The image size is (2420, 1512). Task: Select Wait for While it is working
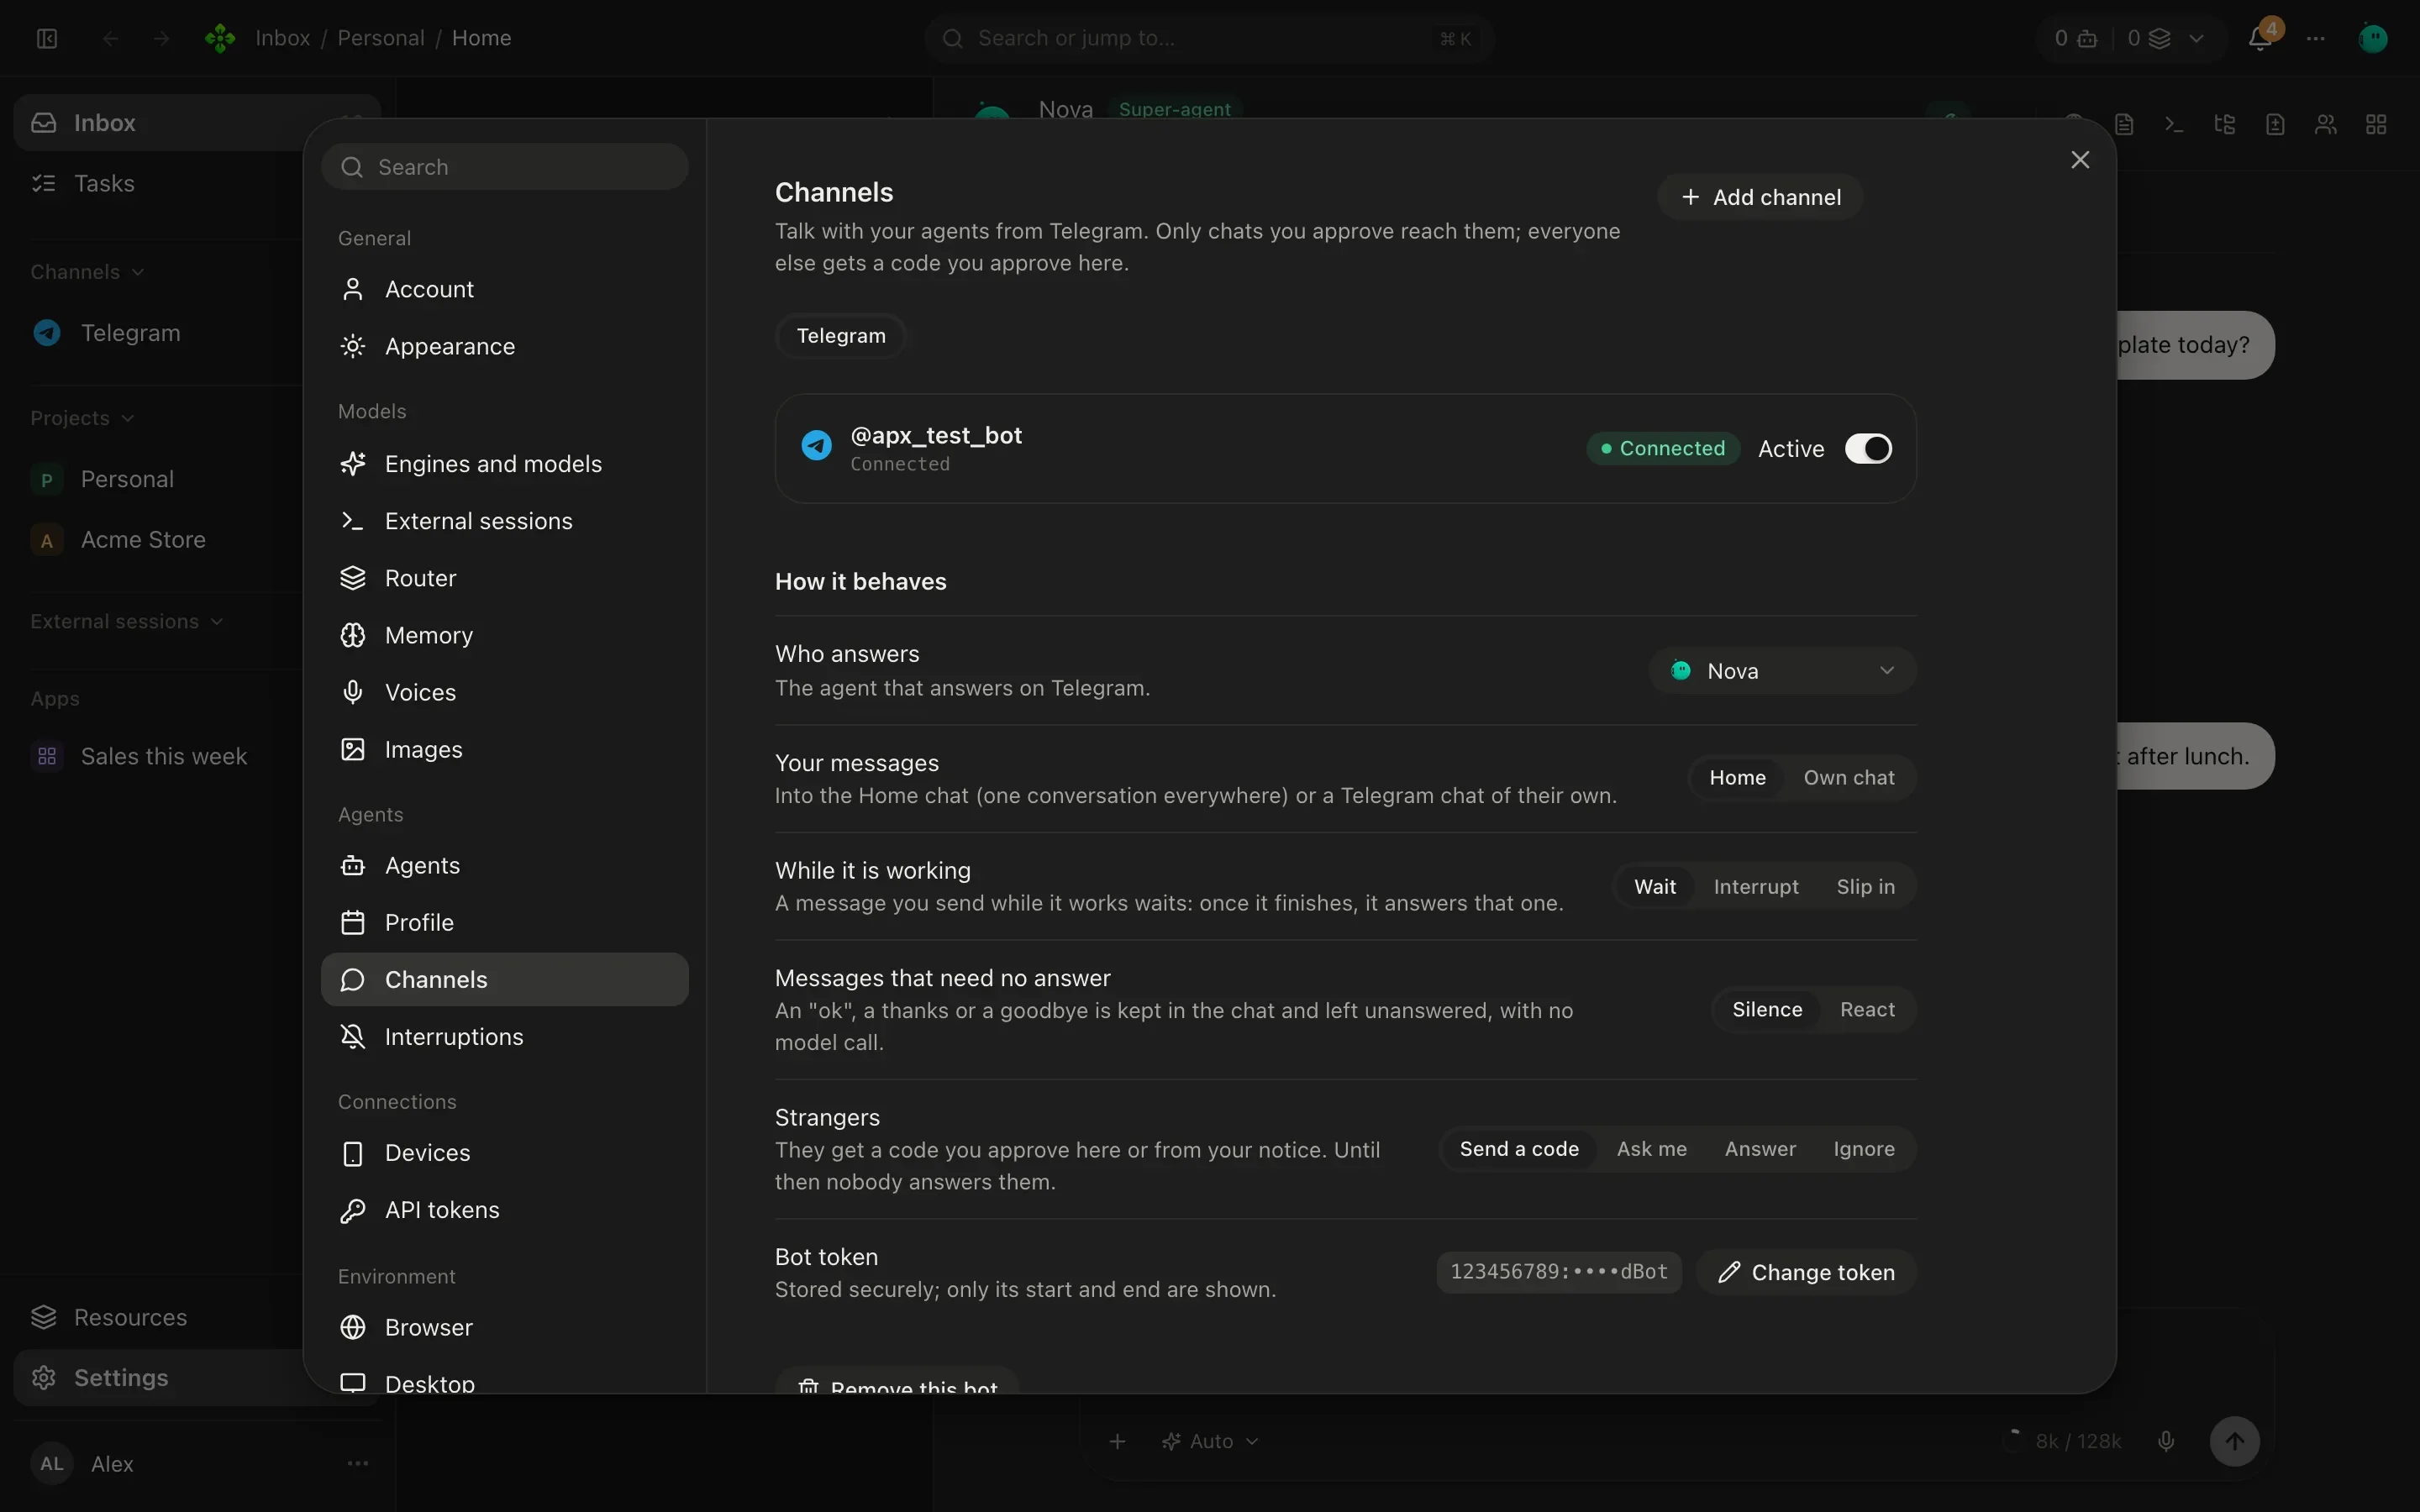1655,887
